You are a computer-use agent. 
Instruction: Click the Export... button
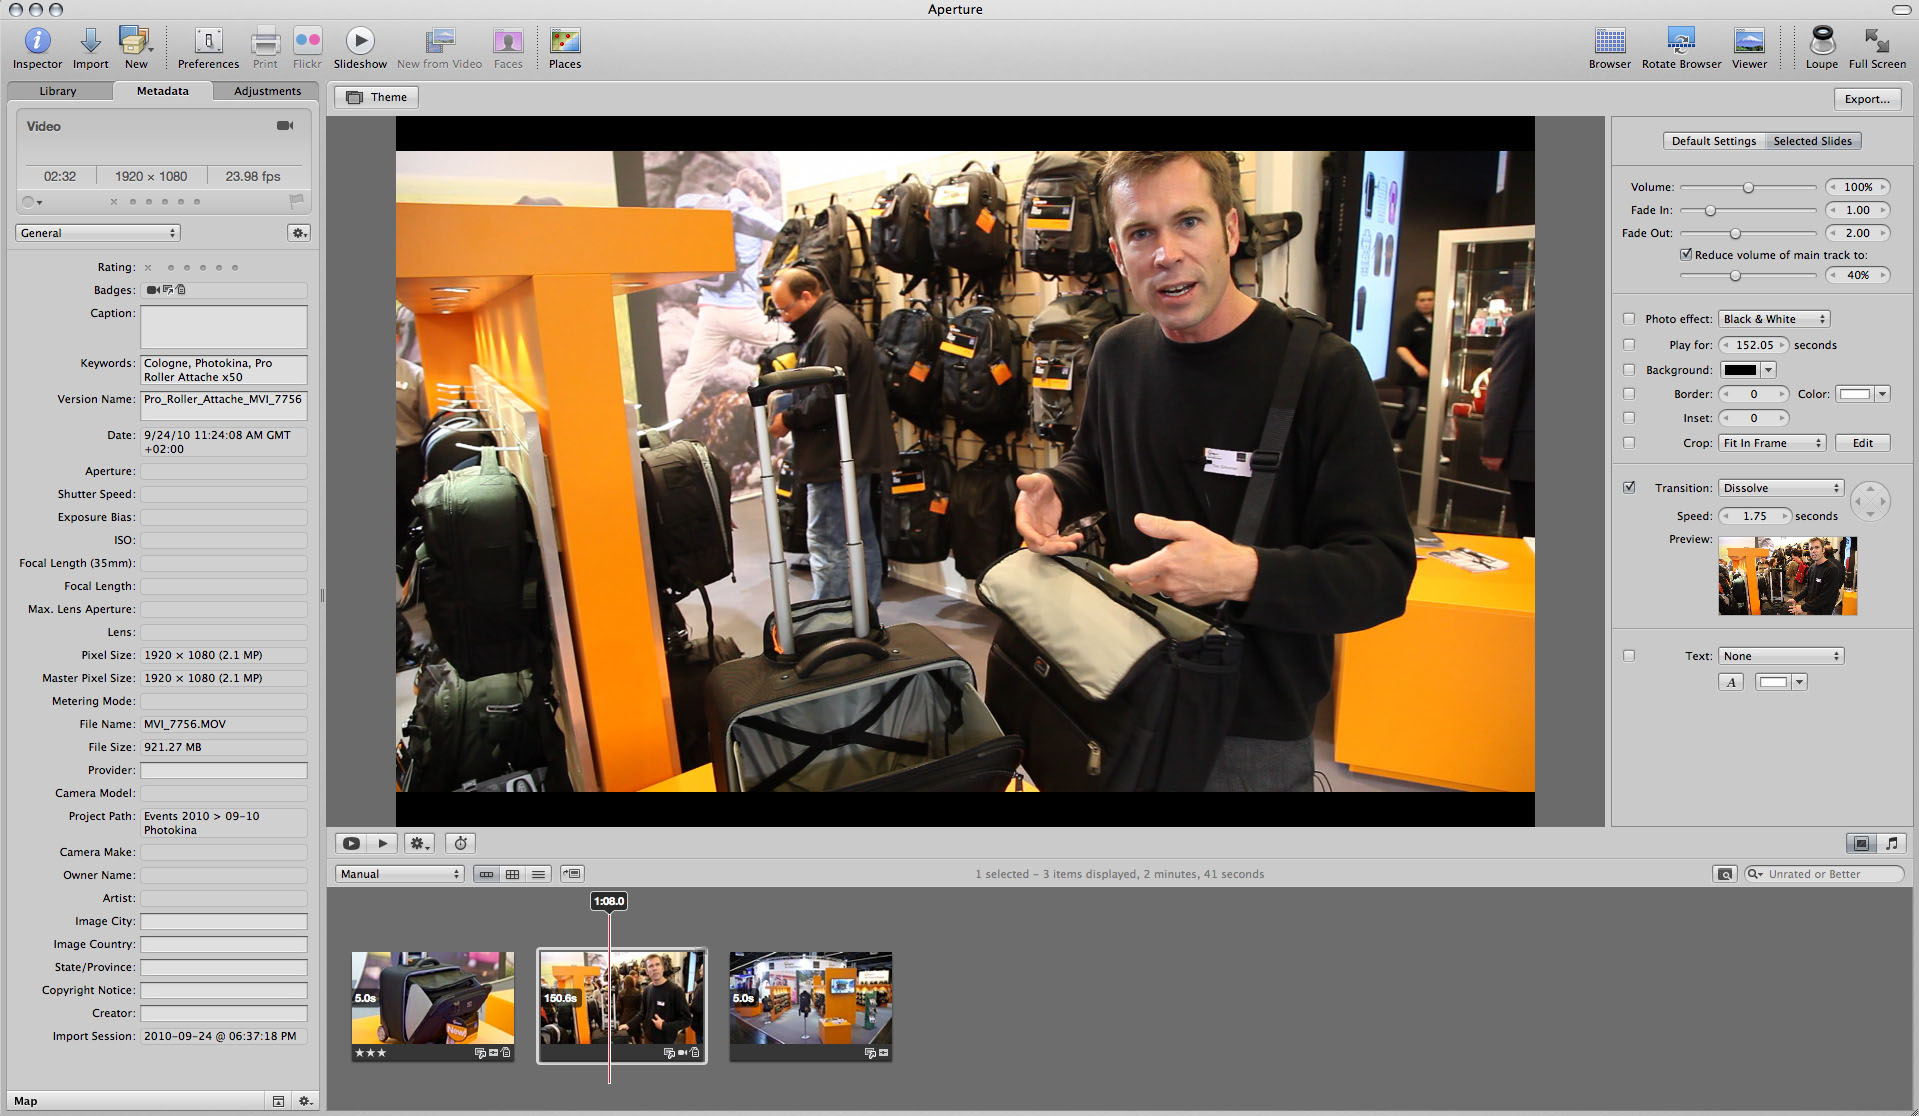(1867, 99)
